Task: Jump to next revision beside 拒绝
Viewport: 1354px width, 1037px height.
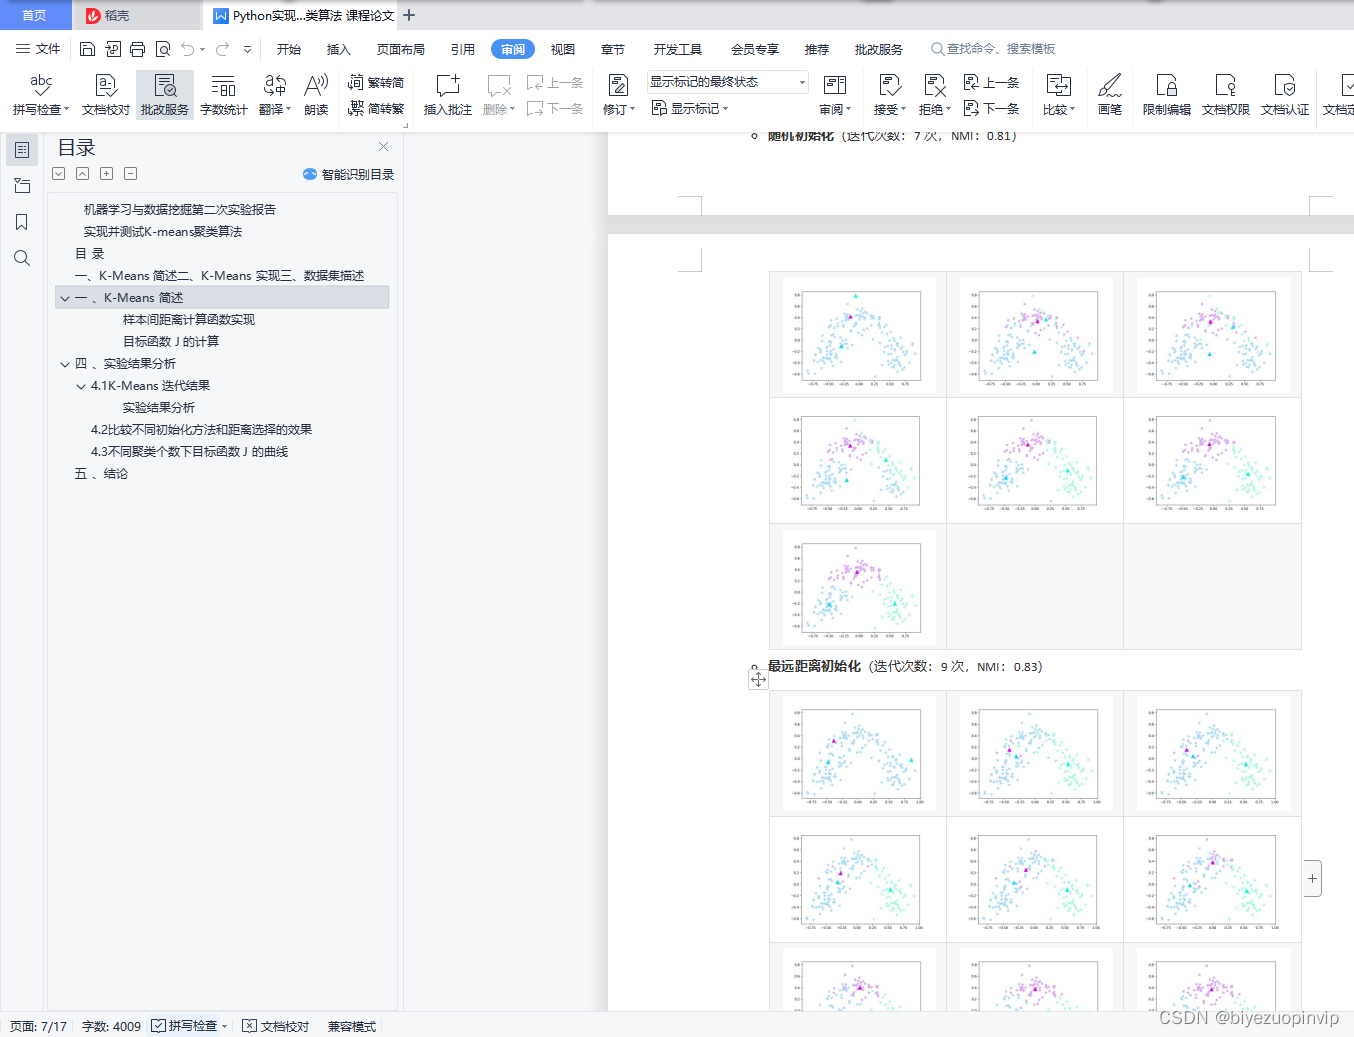Action: tap(992, 109)
